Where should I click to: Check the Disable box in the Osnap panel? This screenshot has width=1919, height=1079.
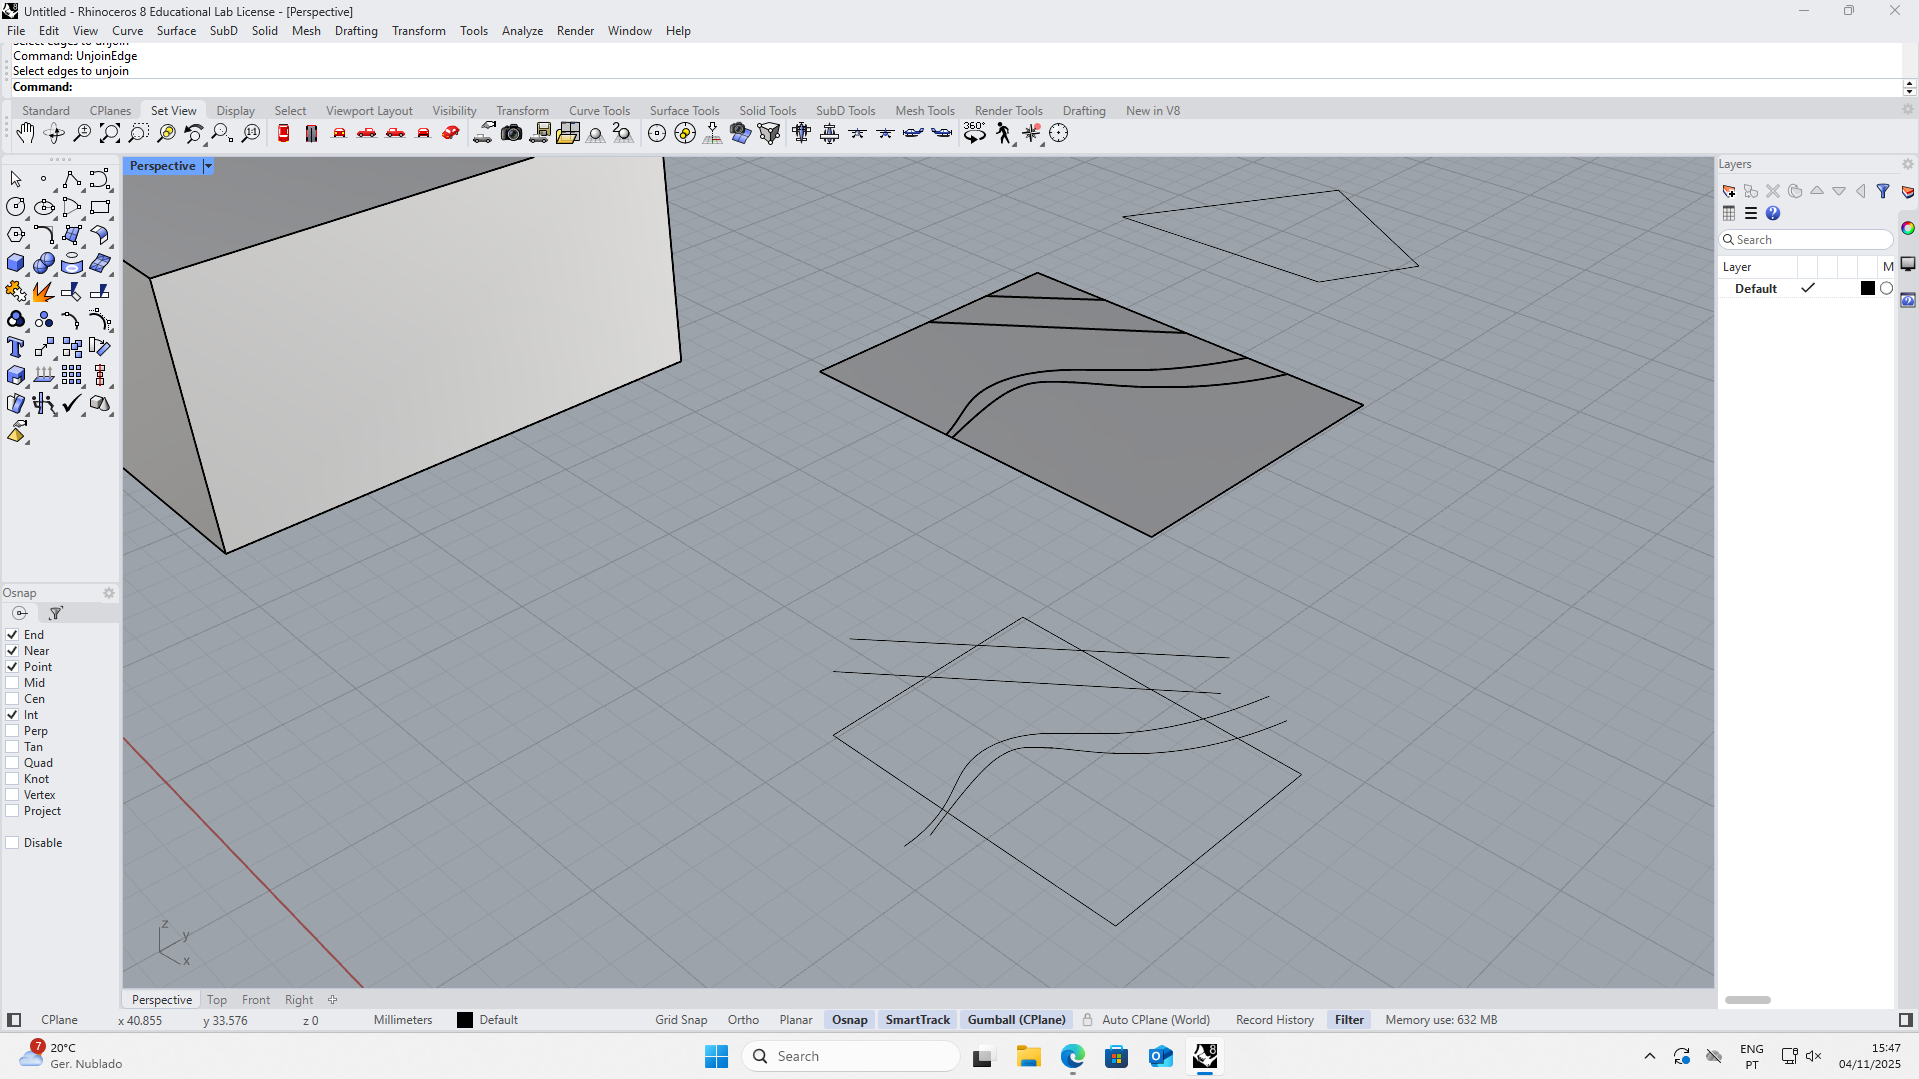tap(11, 843)
